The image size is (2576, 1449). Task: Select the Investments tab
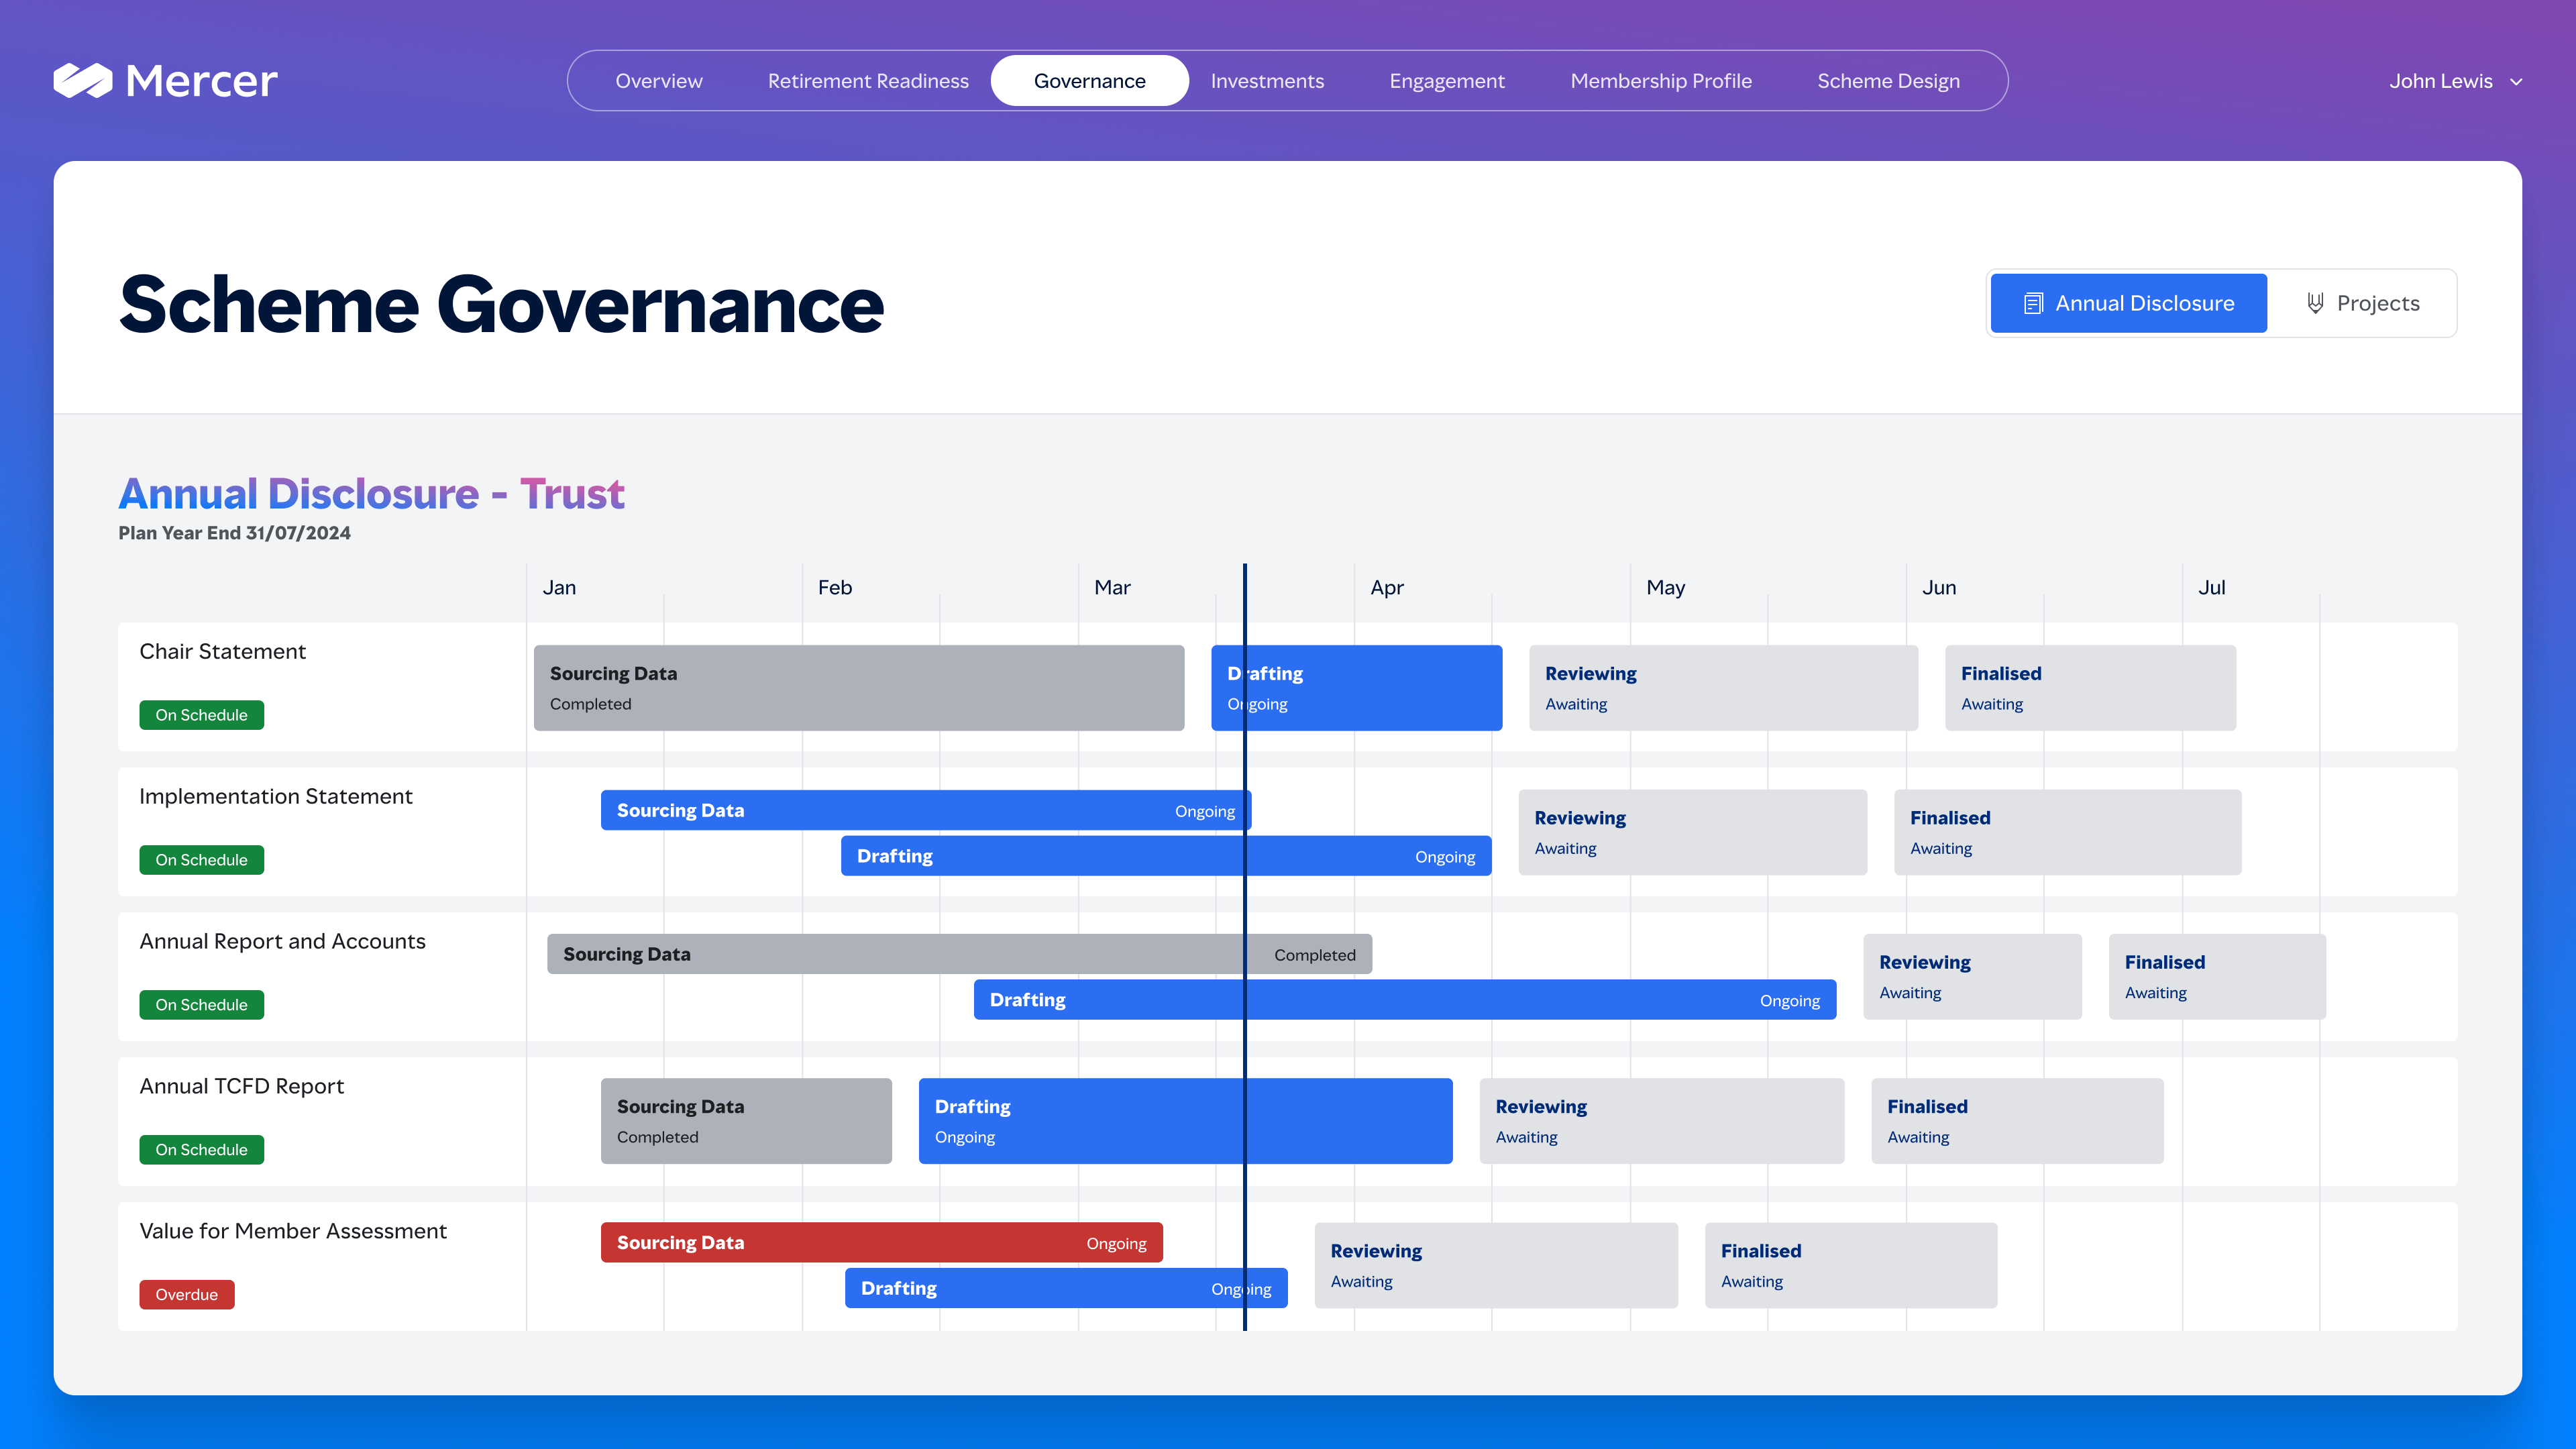pyautogui.click(x=1267, y=81)
